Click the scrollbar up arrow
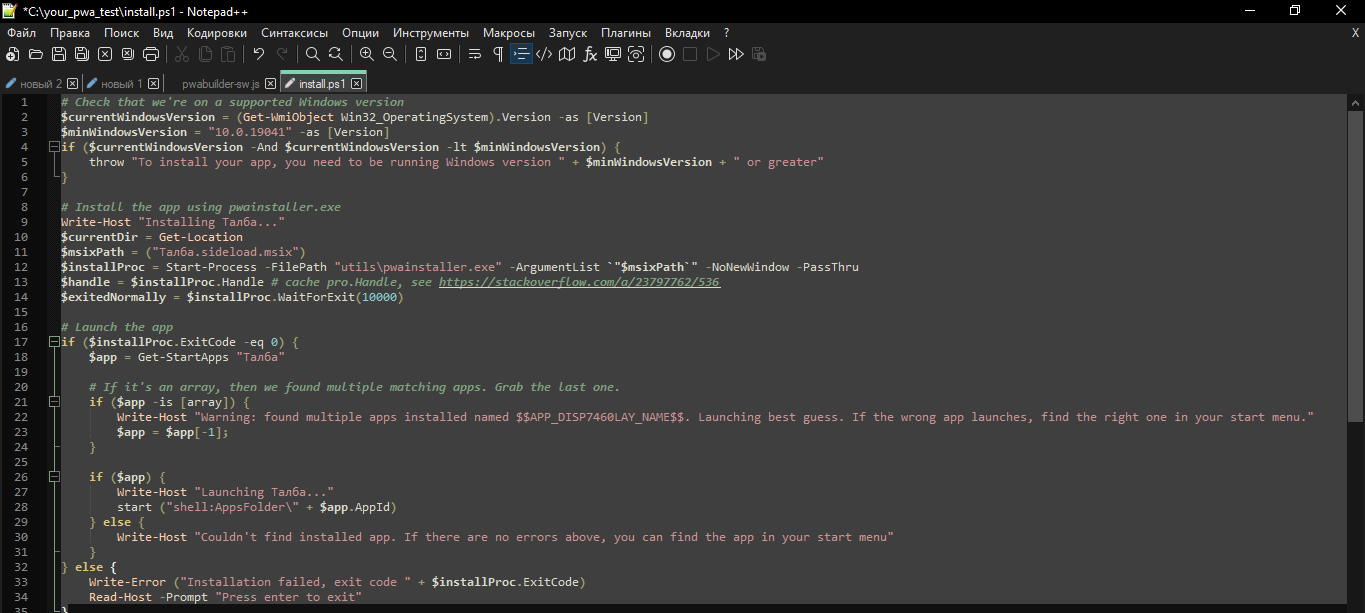Screen dimensions: 1365x613 [x=1356, y=102]
